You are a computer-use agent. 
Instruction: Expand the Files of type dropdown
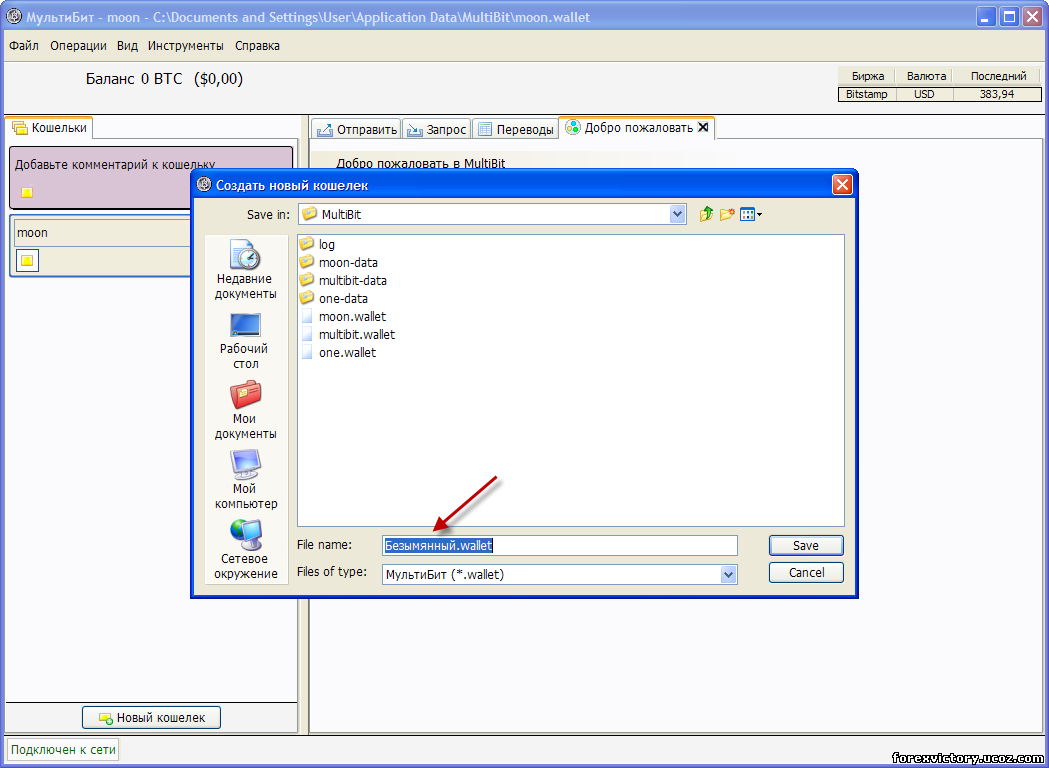pos(729,574)
